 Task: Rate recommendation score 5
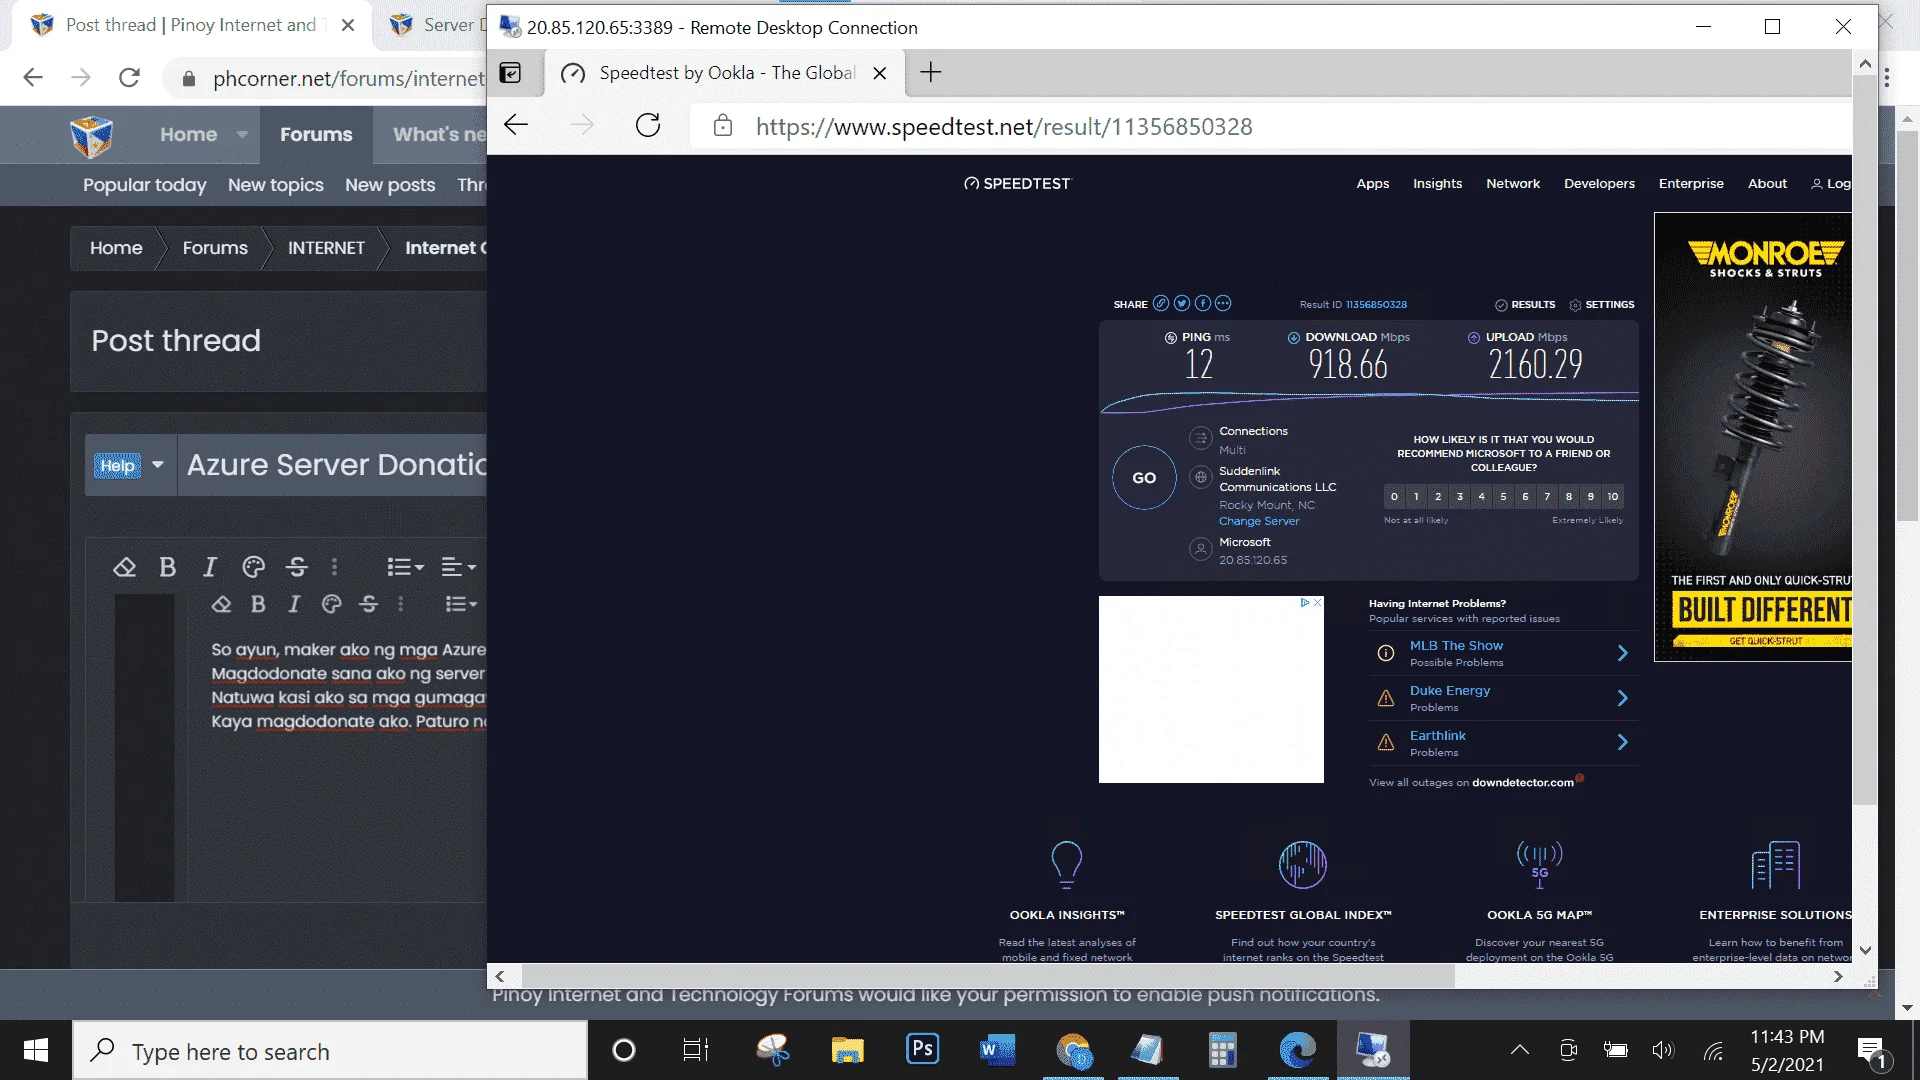pyautogui.click(x=1503, y=496)
